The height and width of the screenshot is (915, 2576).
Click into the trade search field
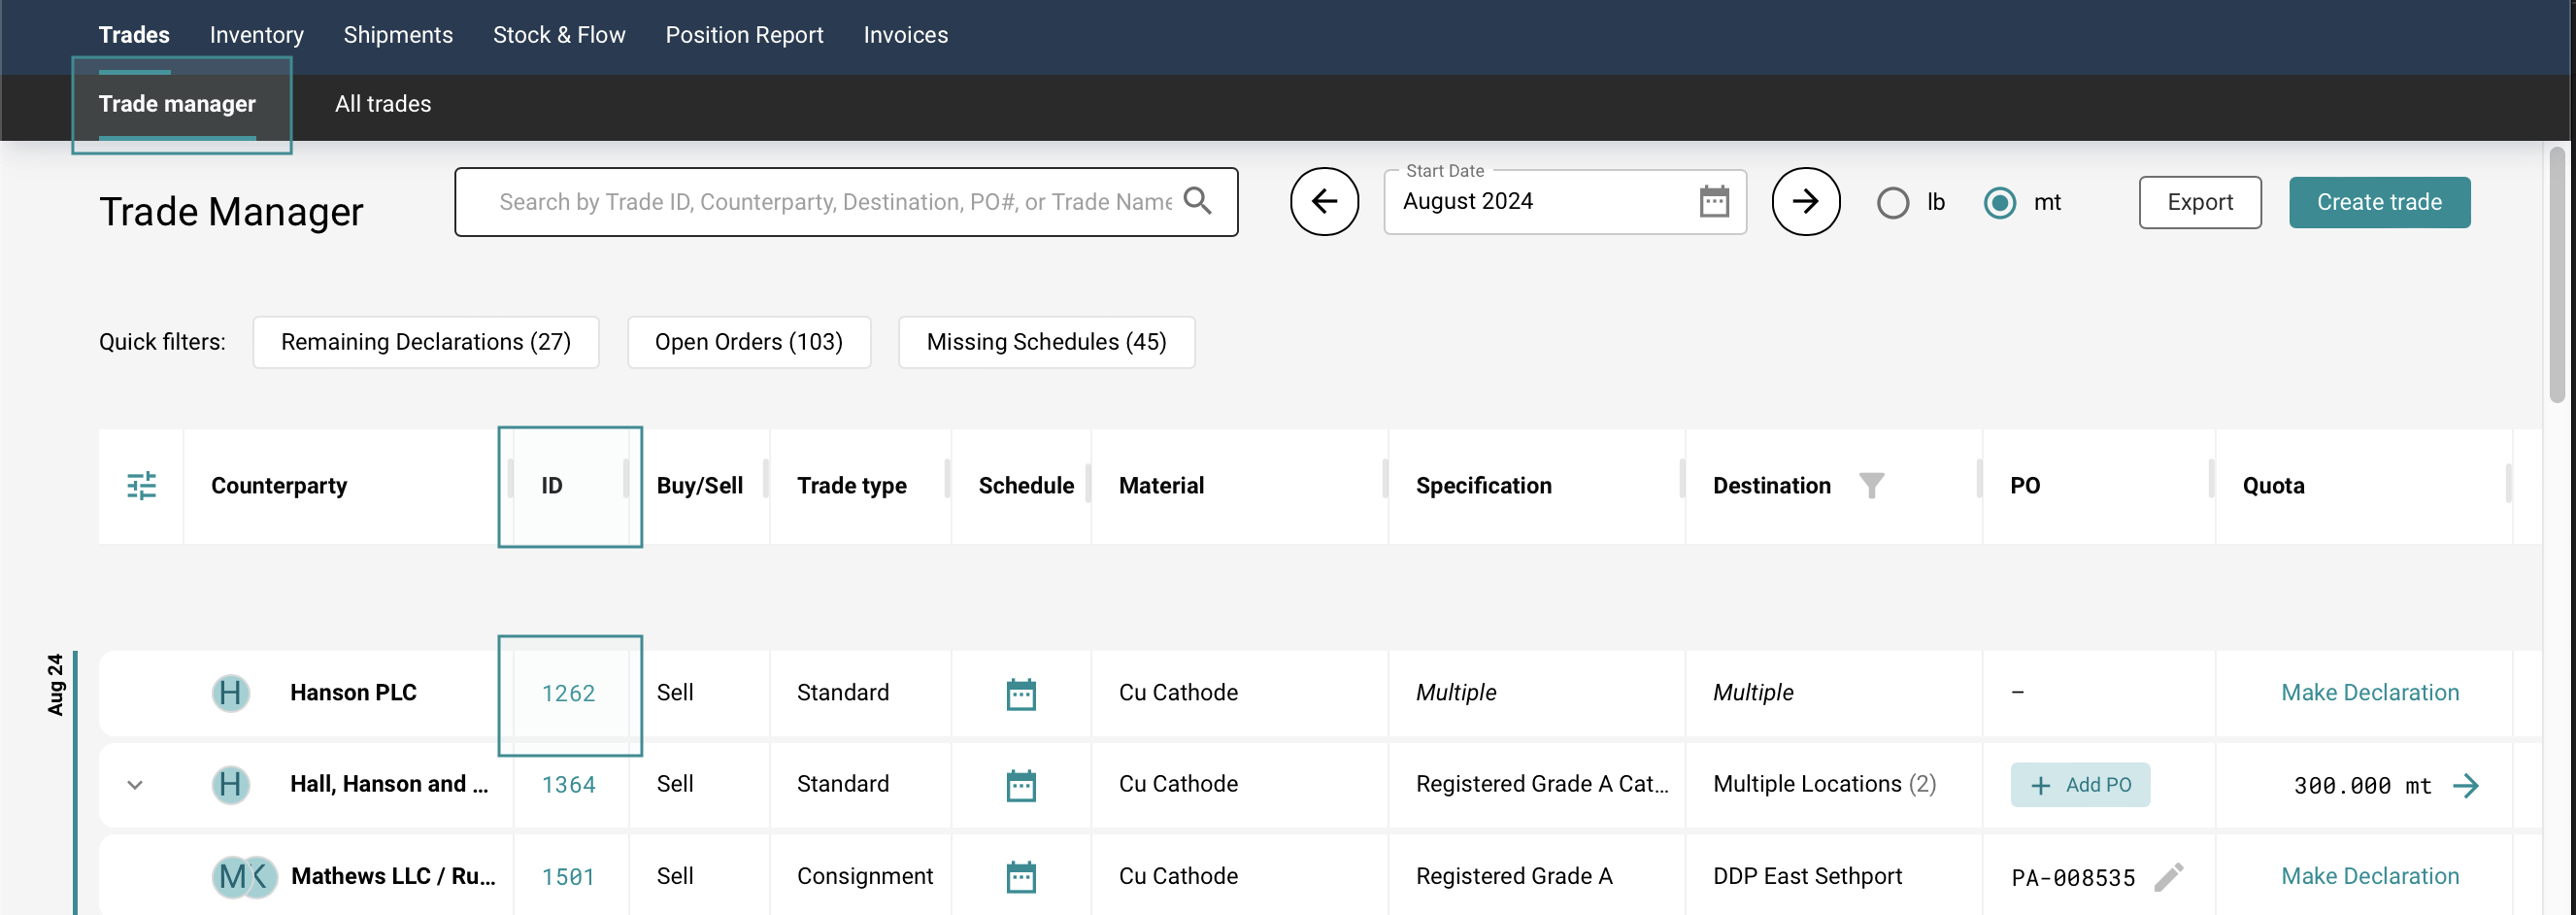[x=834, y=202]
